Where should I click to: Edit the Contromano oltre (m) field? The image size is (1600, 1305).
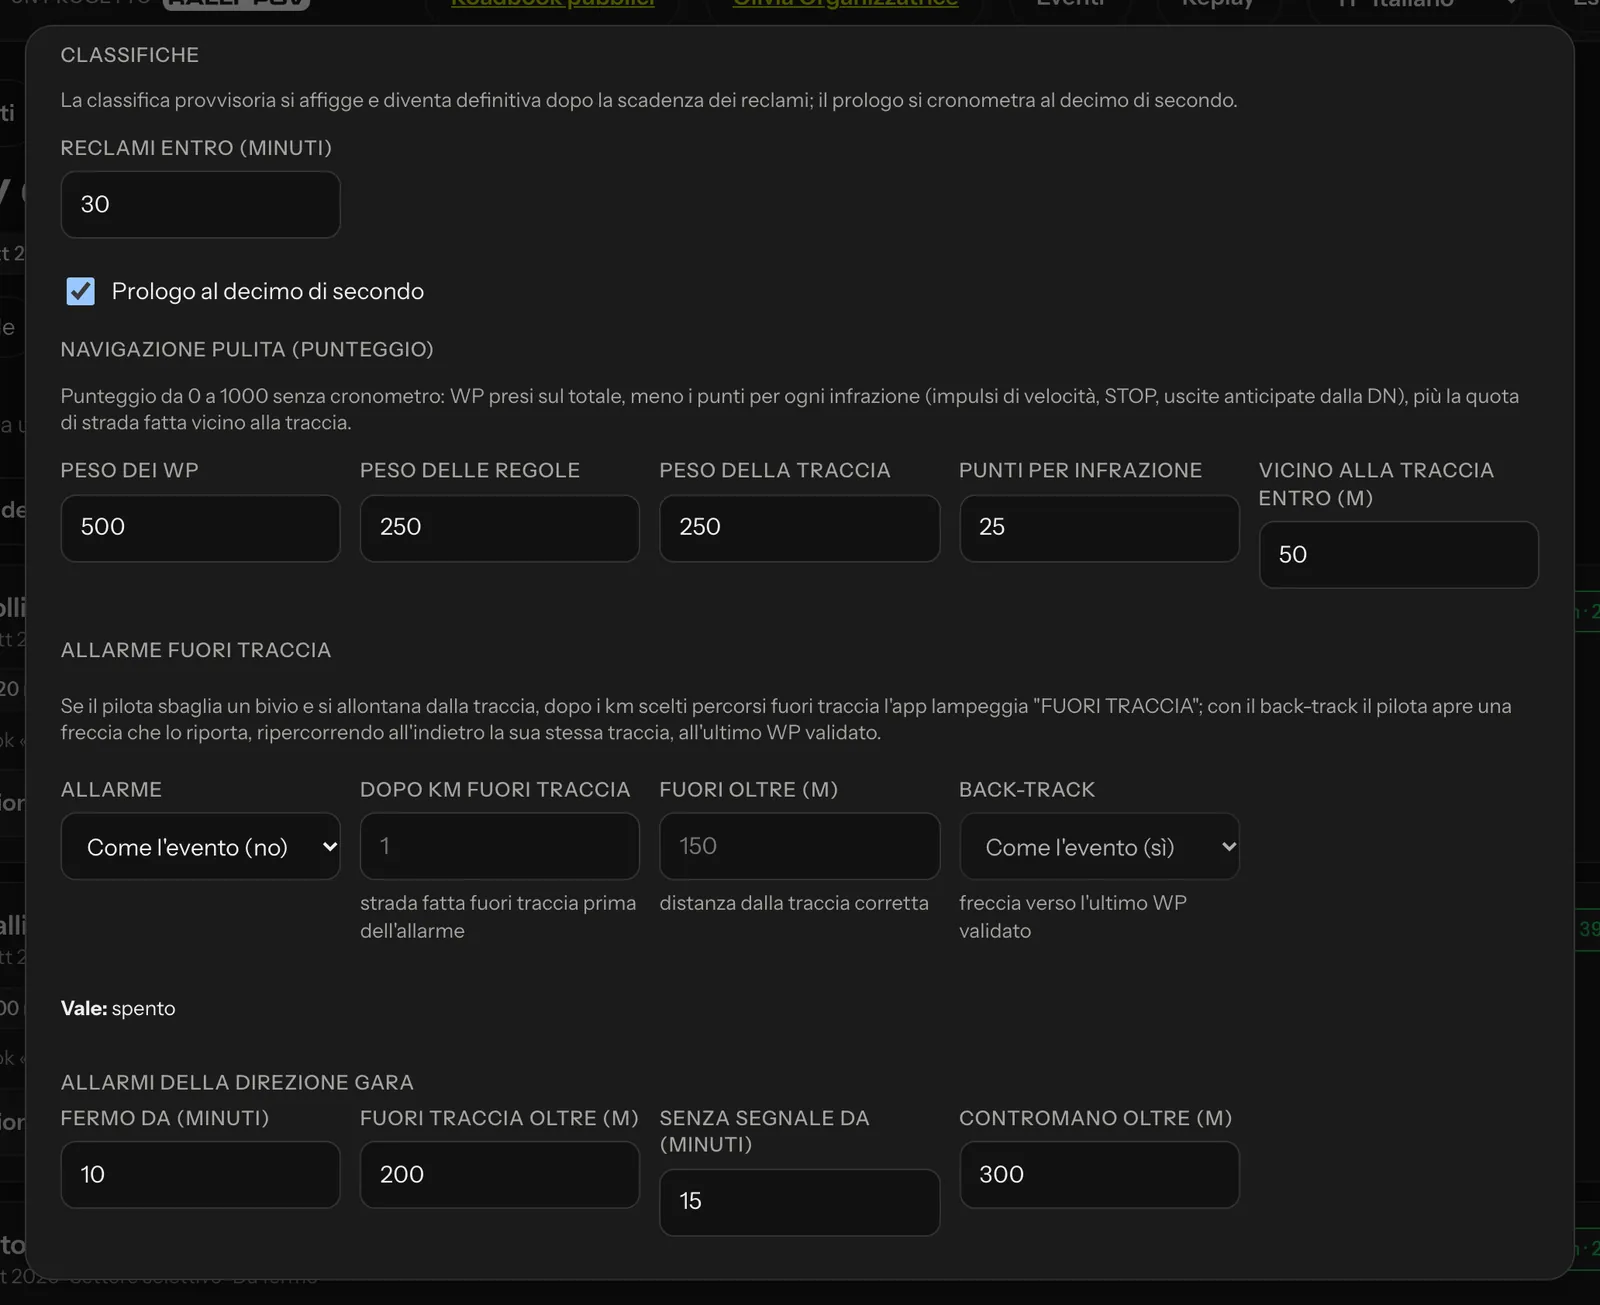1099,1175
